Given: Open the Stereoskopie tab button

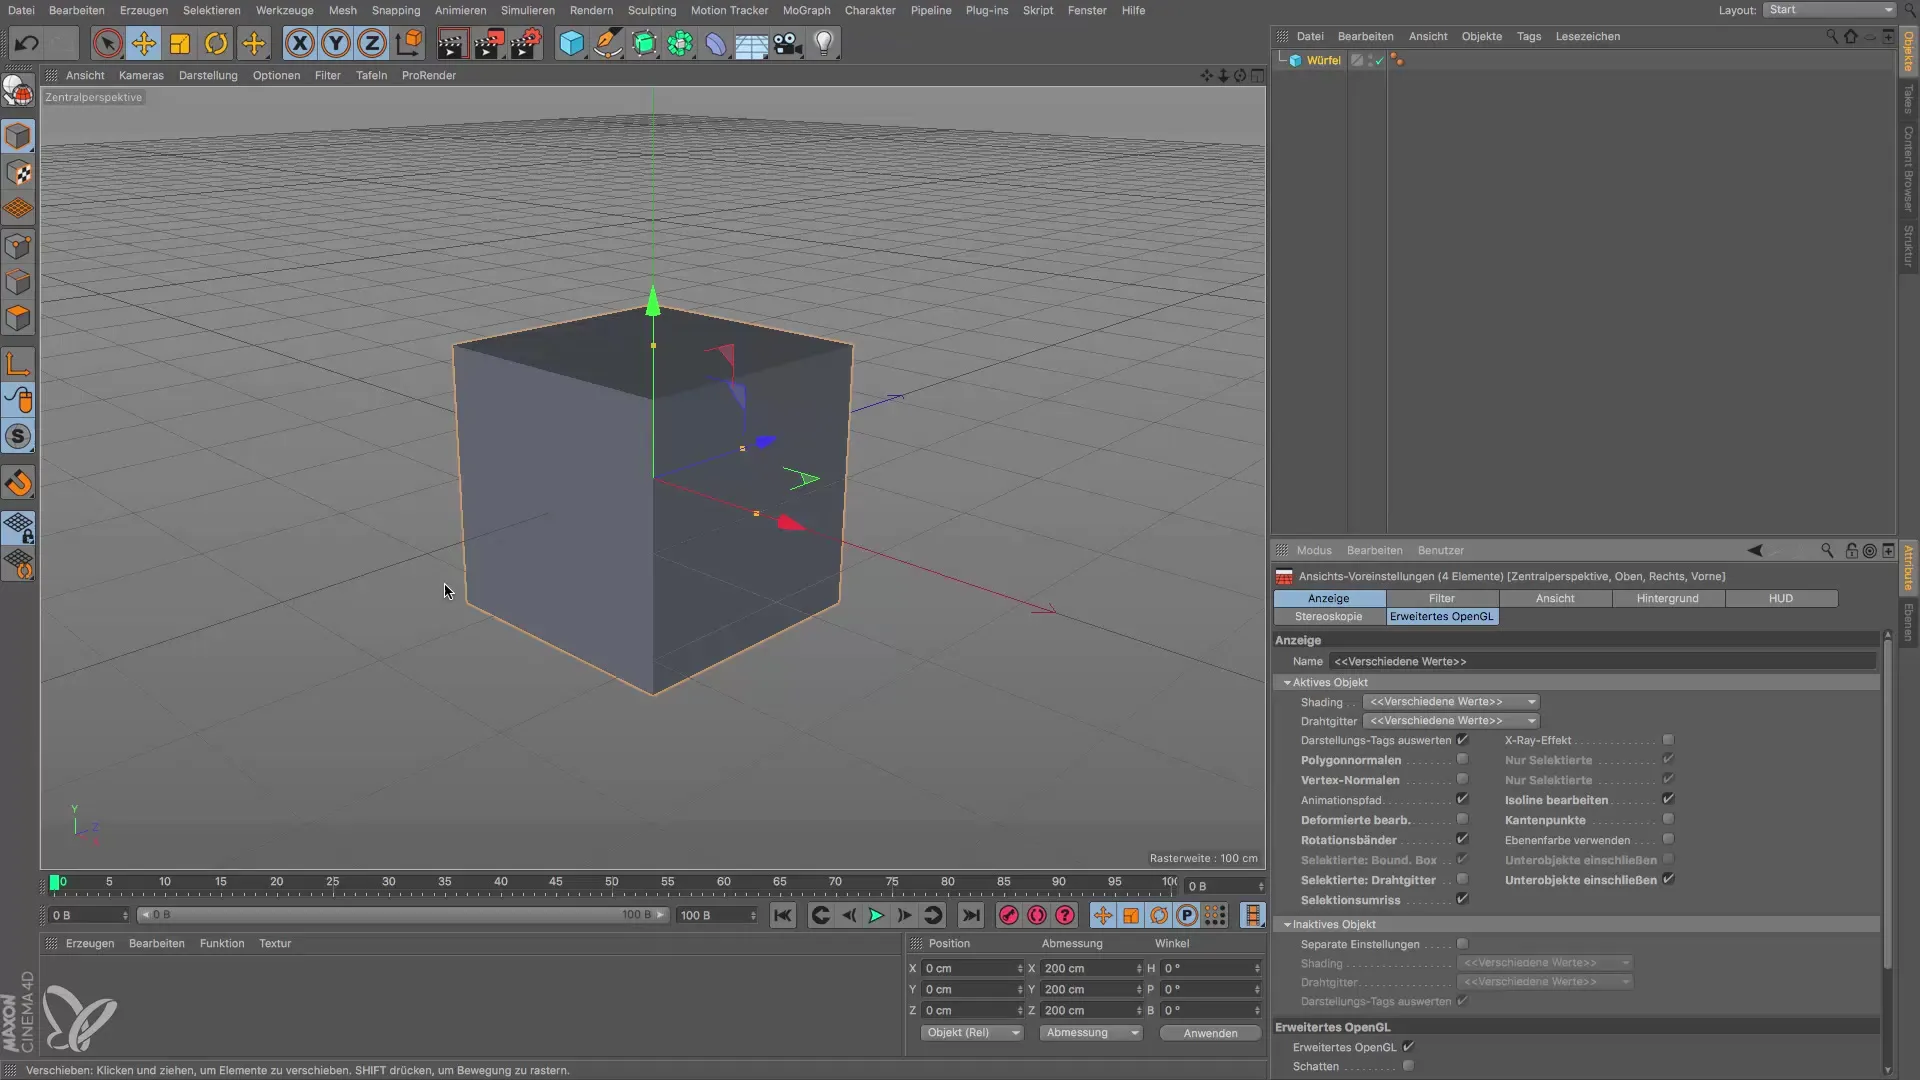Looking at the screenshot, I should (x=1328, y=617).
